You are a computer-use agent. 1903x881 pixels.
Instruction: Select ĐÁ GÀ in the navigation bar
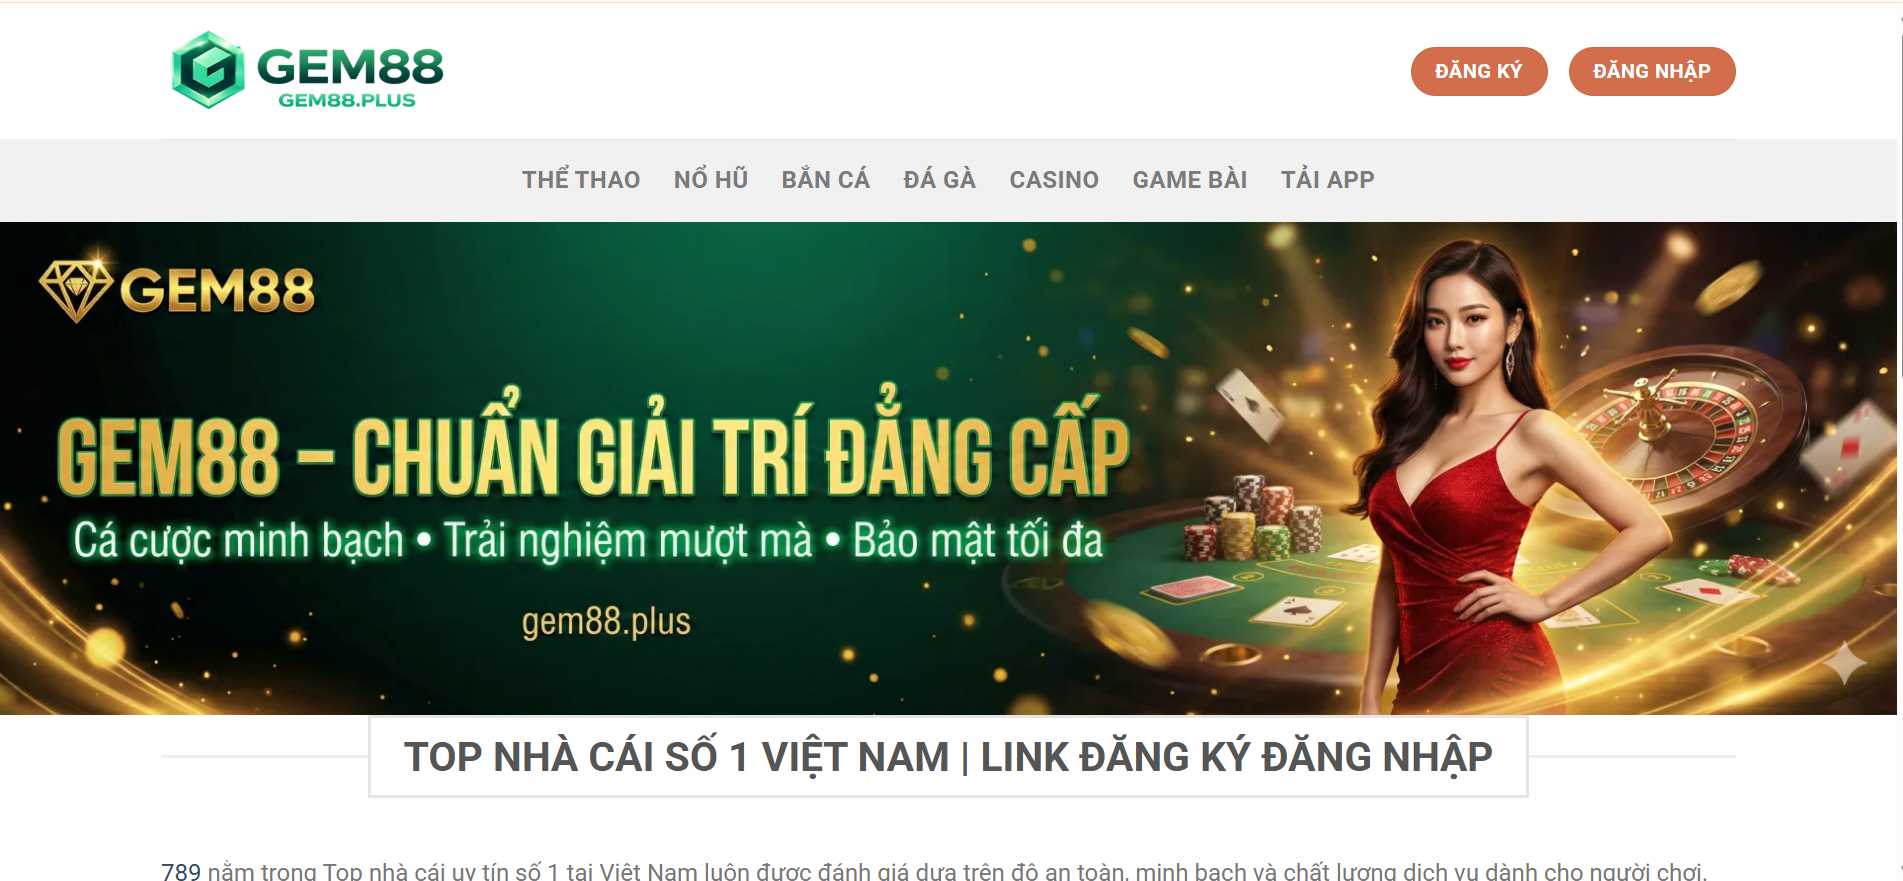coord(939,180)
